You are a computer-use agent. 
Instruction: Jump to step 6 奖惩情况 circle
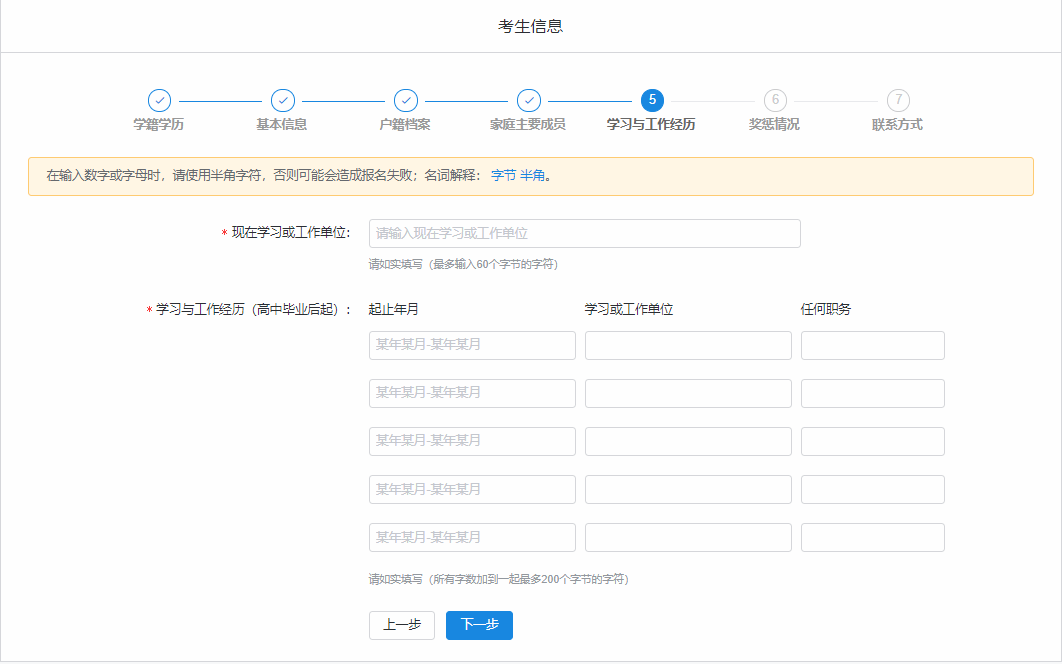[774, 100]
